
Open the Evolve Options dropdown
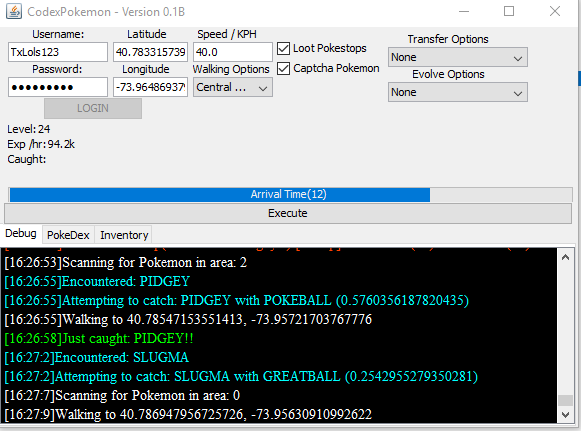(458, 92)
